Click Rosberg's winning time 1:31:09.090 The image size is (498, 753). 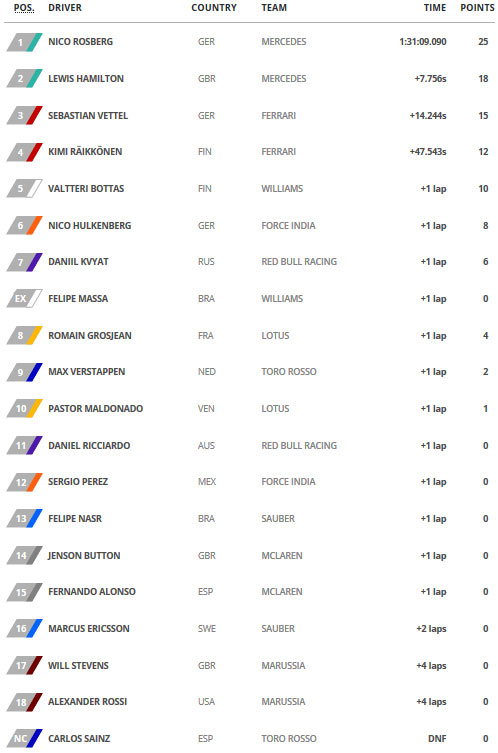tap(423, 42)
